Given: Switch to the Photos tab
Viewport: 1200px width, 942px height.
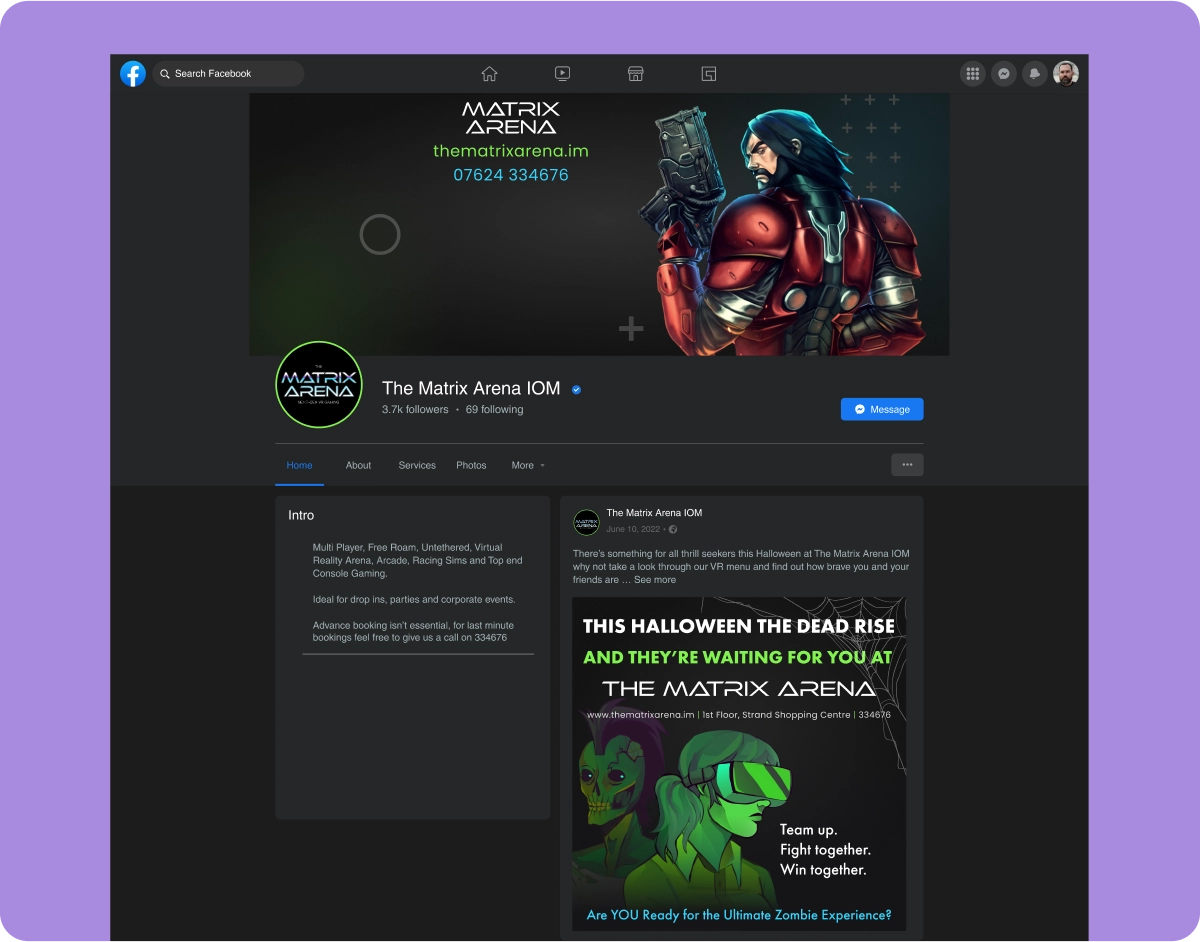Looking at the screenshot, I should [471, 465].
